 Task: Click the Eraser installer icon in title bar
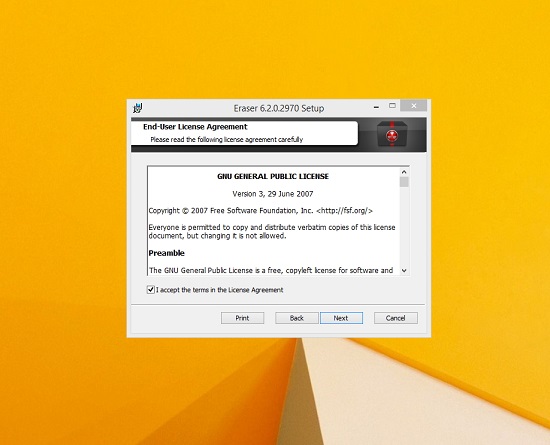click(x=138, y=108)
